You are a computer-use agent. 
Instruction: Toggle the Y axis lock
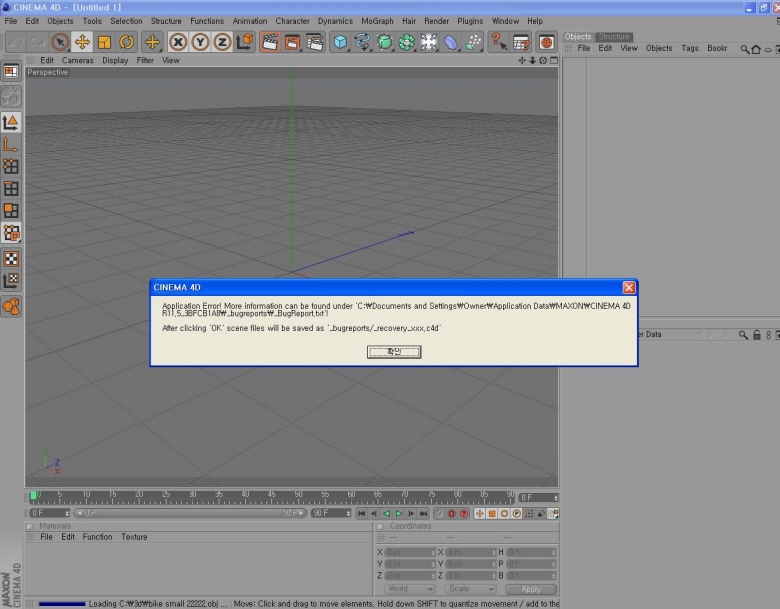[200, 42]
